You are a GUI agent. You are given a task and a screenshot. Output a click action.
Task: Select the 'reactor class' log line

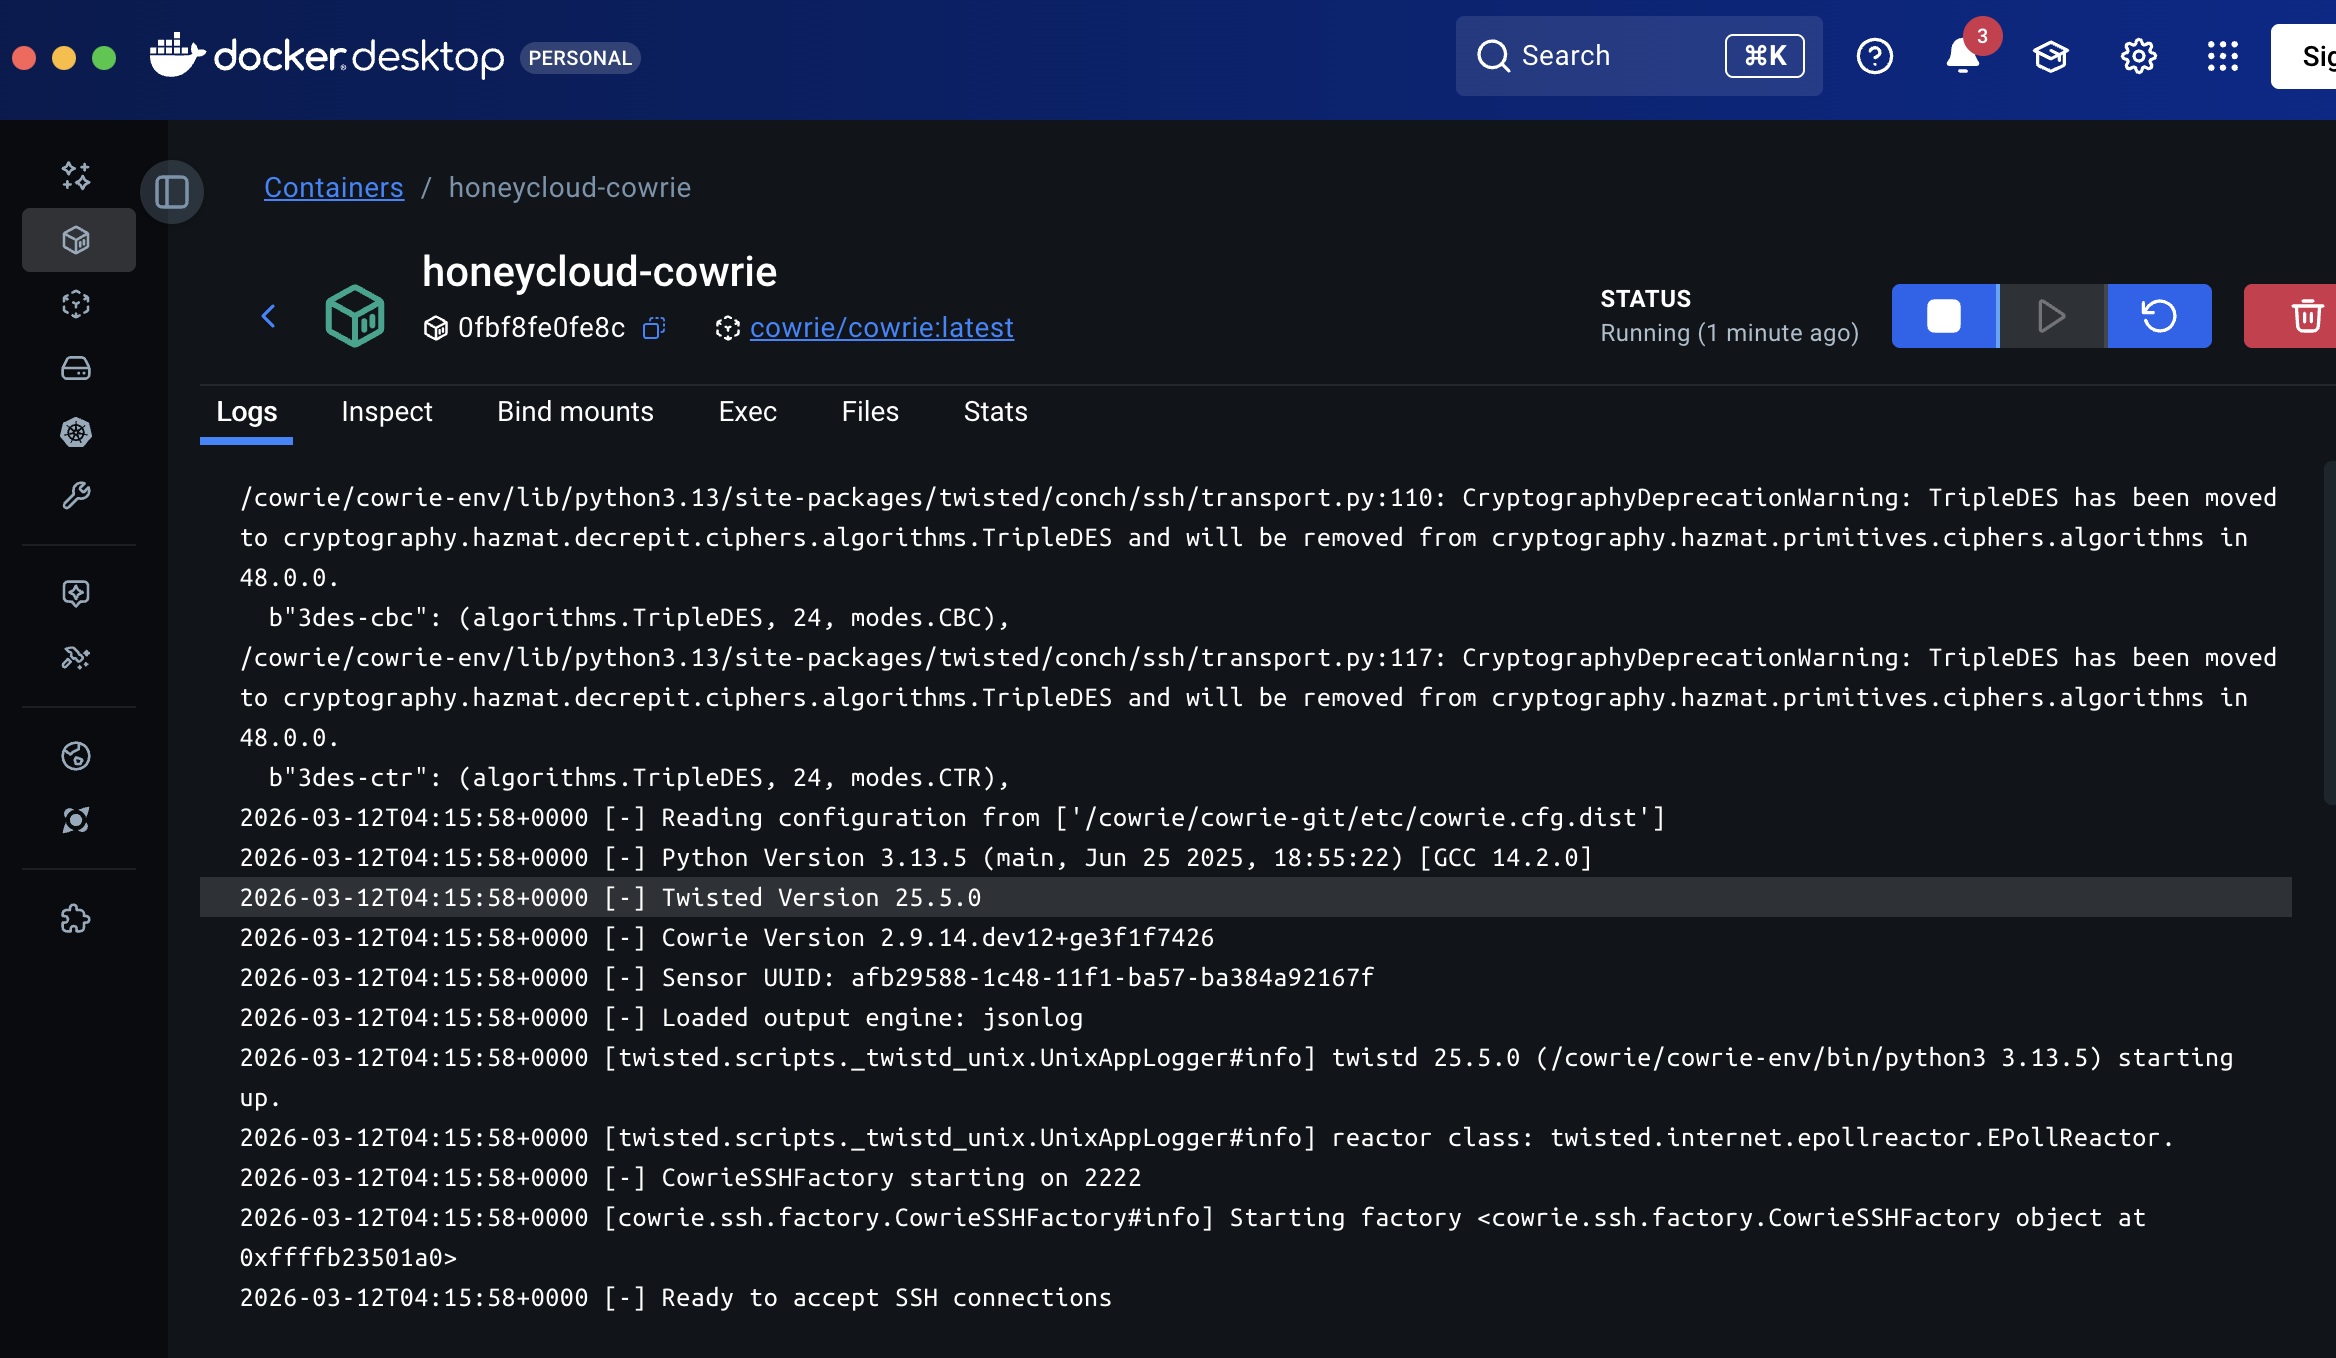coord(1246,1137)
